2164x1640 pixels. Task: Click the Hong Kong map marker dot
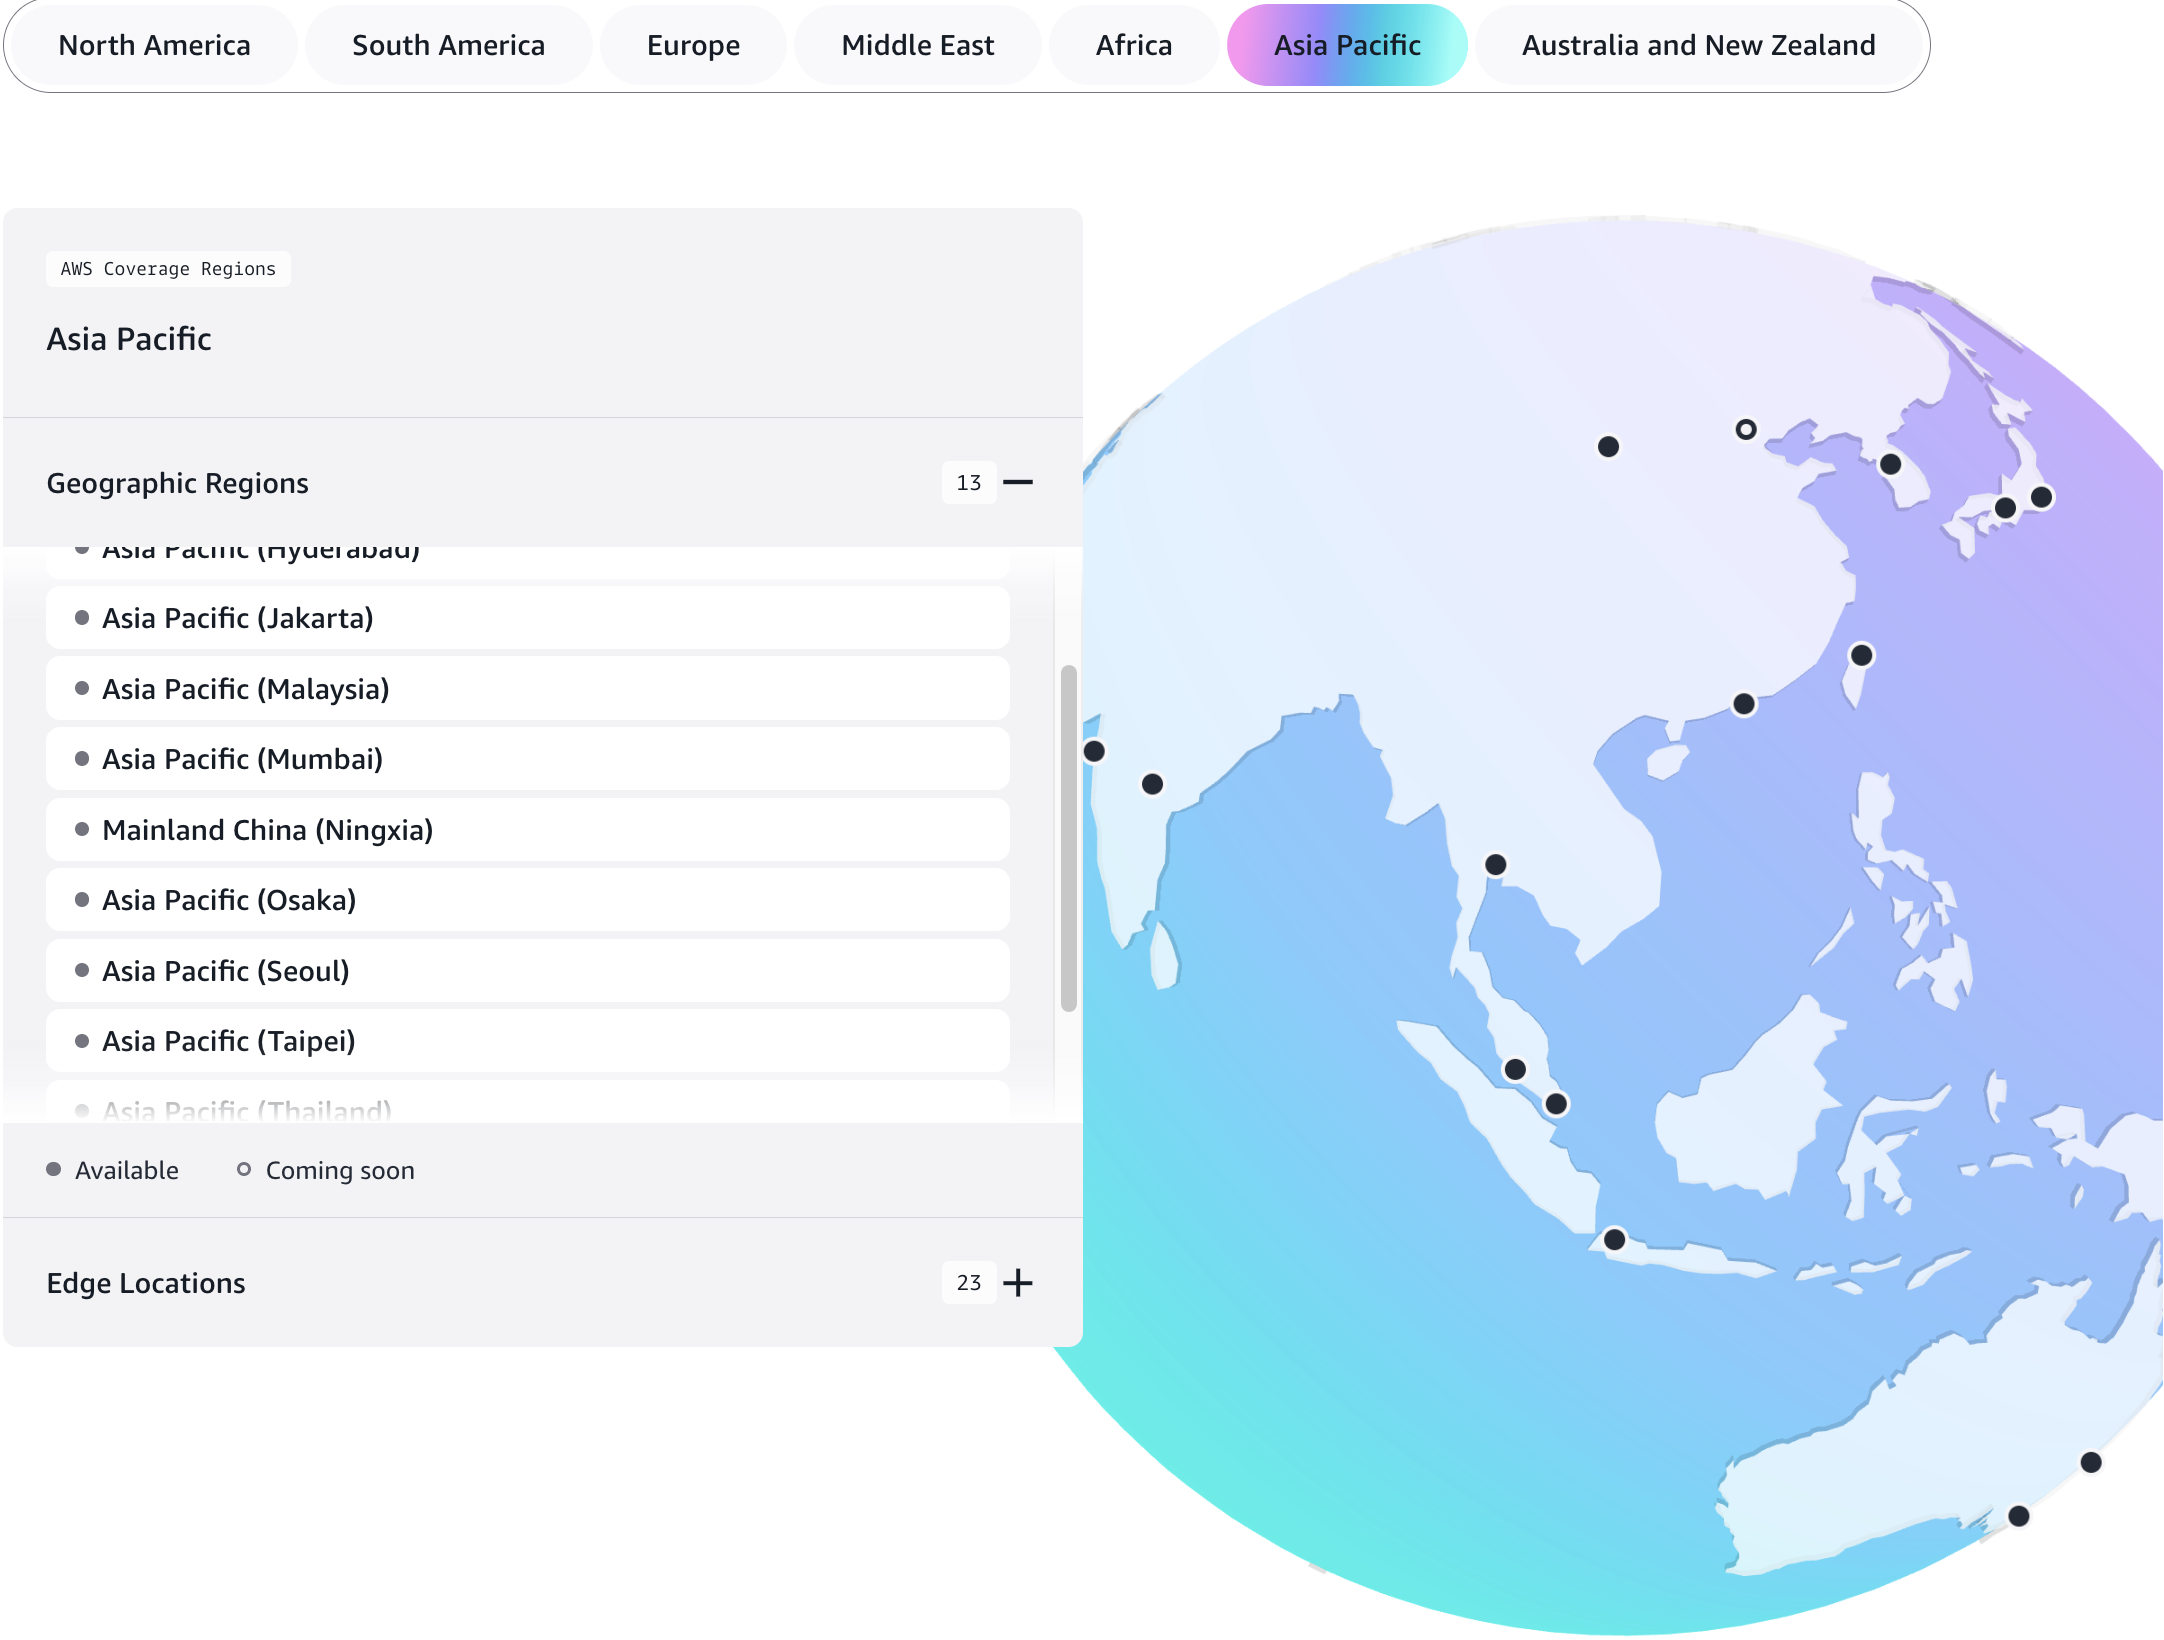pyautogui.click(x=1744, y=704)
